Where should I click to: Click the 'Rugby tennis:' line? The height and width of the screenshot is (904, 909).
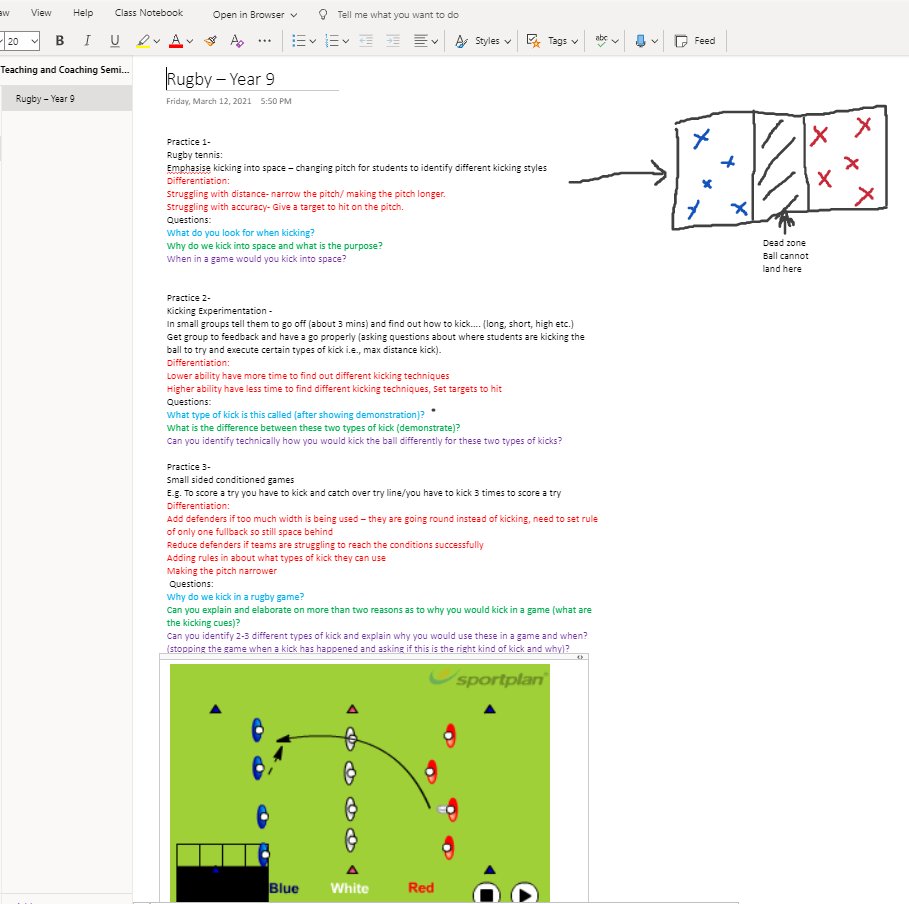coord(194,155)
